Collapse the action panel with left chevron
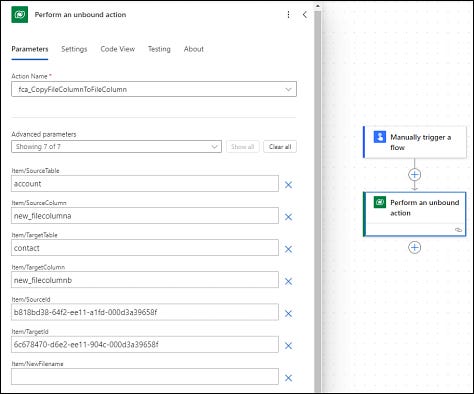Image resolution: width=474 pixels, height=394 pixels. point(305,15)
